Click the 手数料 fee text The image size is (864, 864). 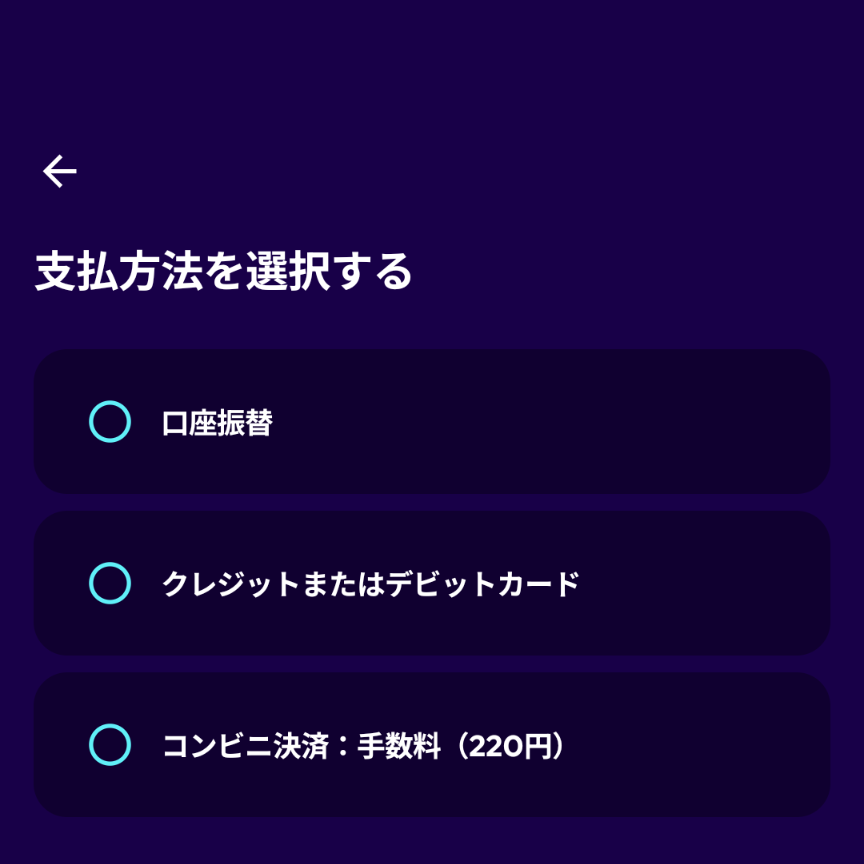tap(399, 746)
